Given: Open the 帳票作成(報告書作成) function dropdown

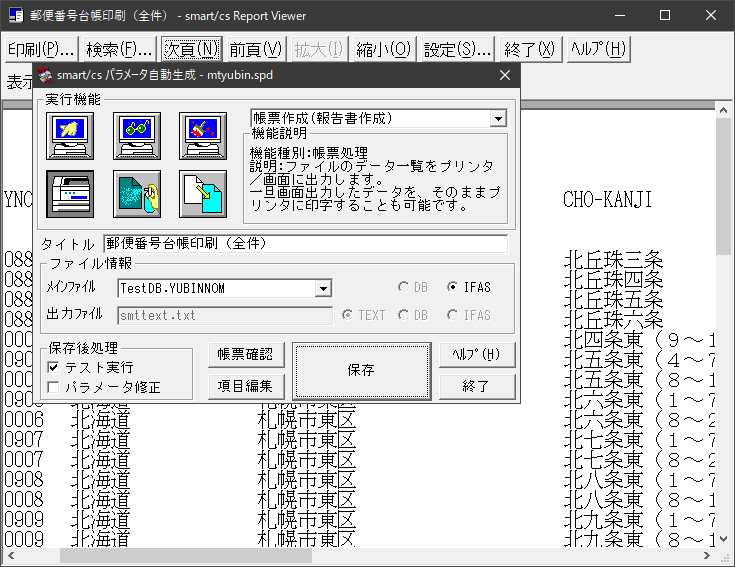Looking at the screenshot, I should (498, 119).
